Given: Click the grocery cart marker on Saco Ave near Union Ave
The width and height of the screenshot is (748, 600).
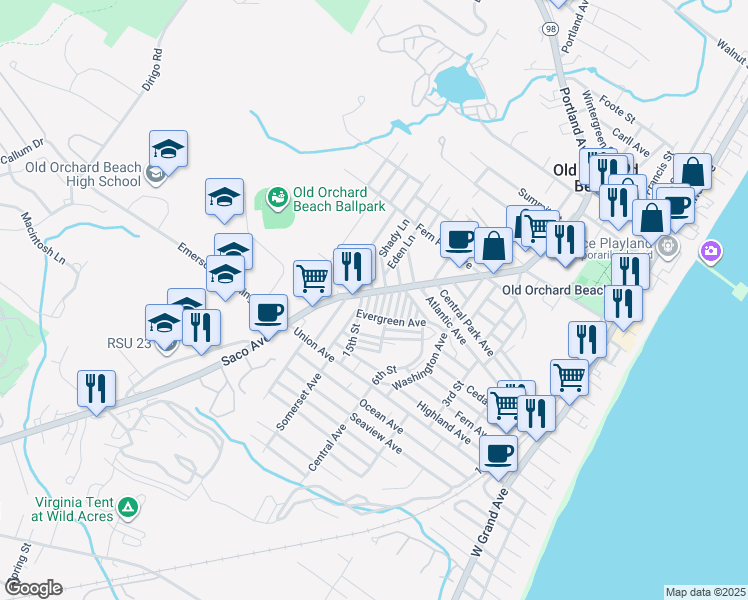Looking at the screenshot, I should pyautogui.click(x=312, y=281).
